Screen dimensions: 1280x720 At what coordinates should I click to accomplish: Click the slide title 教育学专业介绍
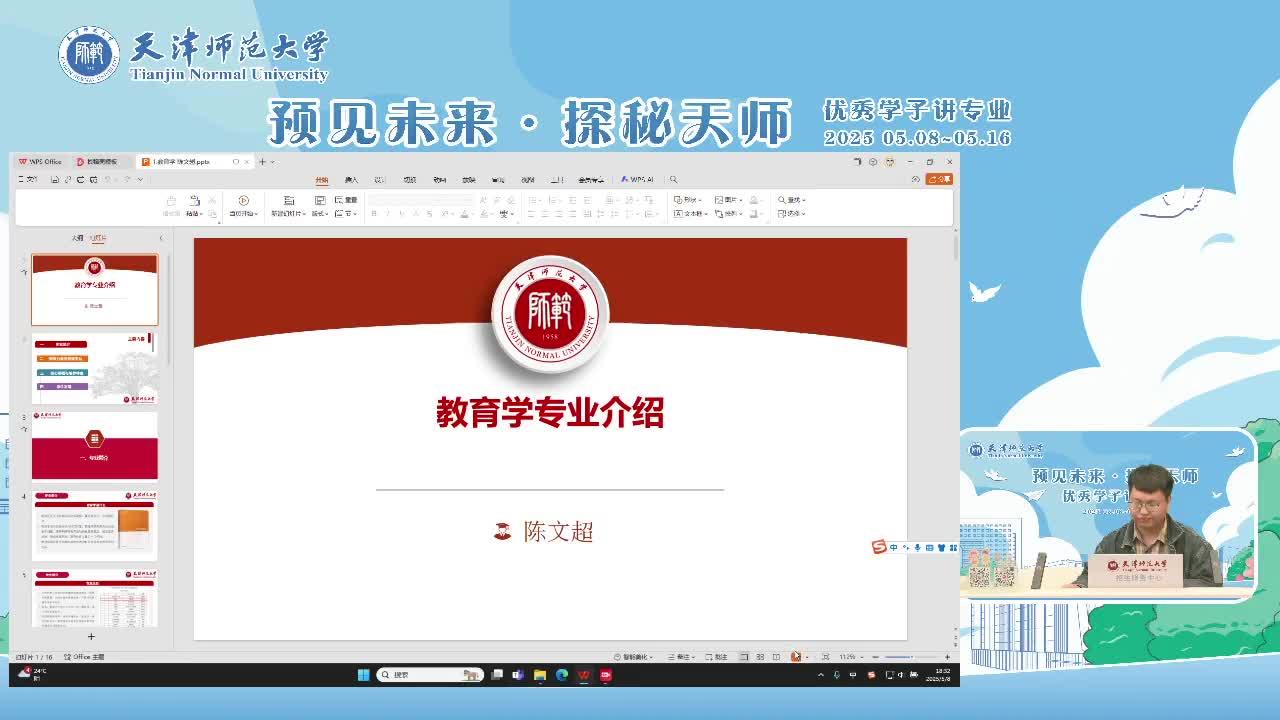(x=550, y=412)
